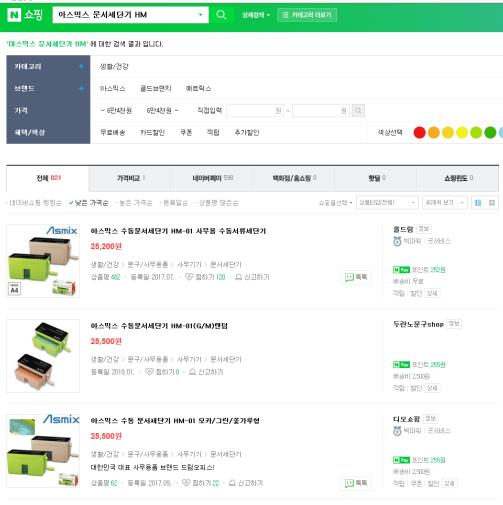Click heart 찜하기 0 on second product
This screenshot has height=505, width=503.
pos(162,372)
